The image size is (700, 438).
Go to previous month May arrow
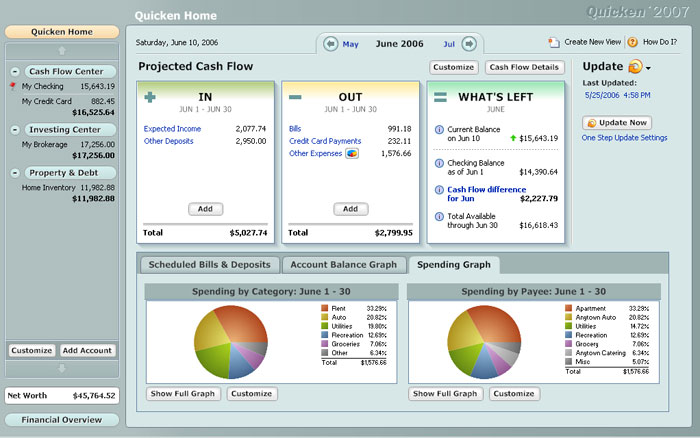coord(330,44)
